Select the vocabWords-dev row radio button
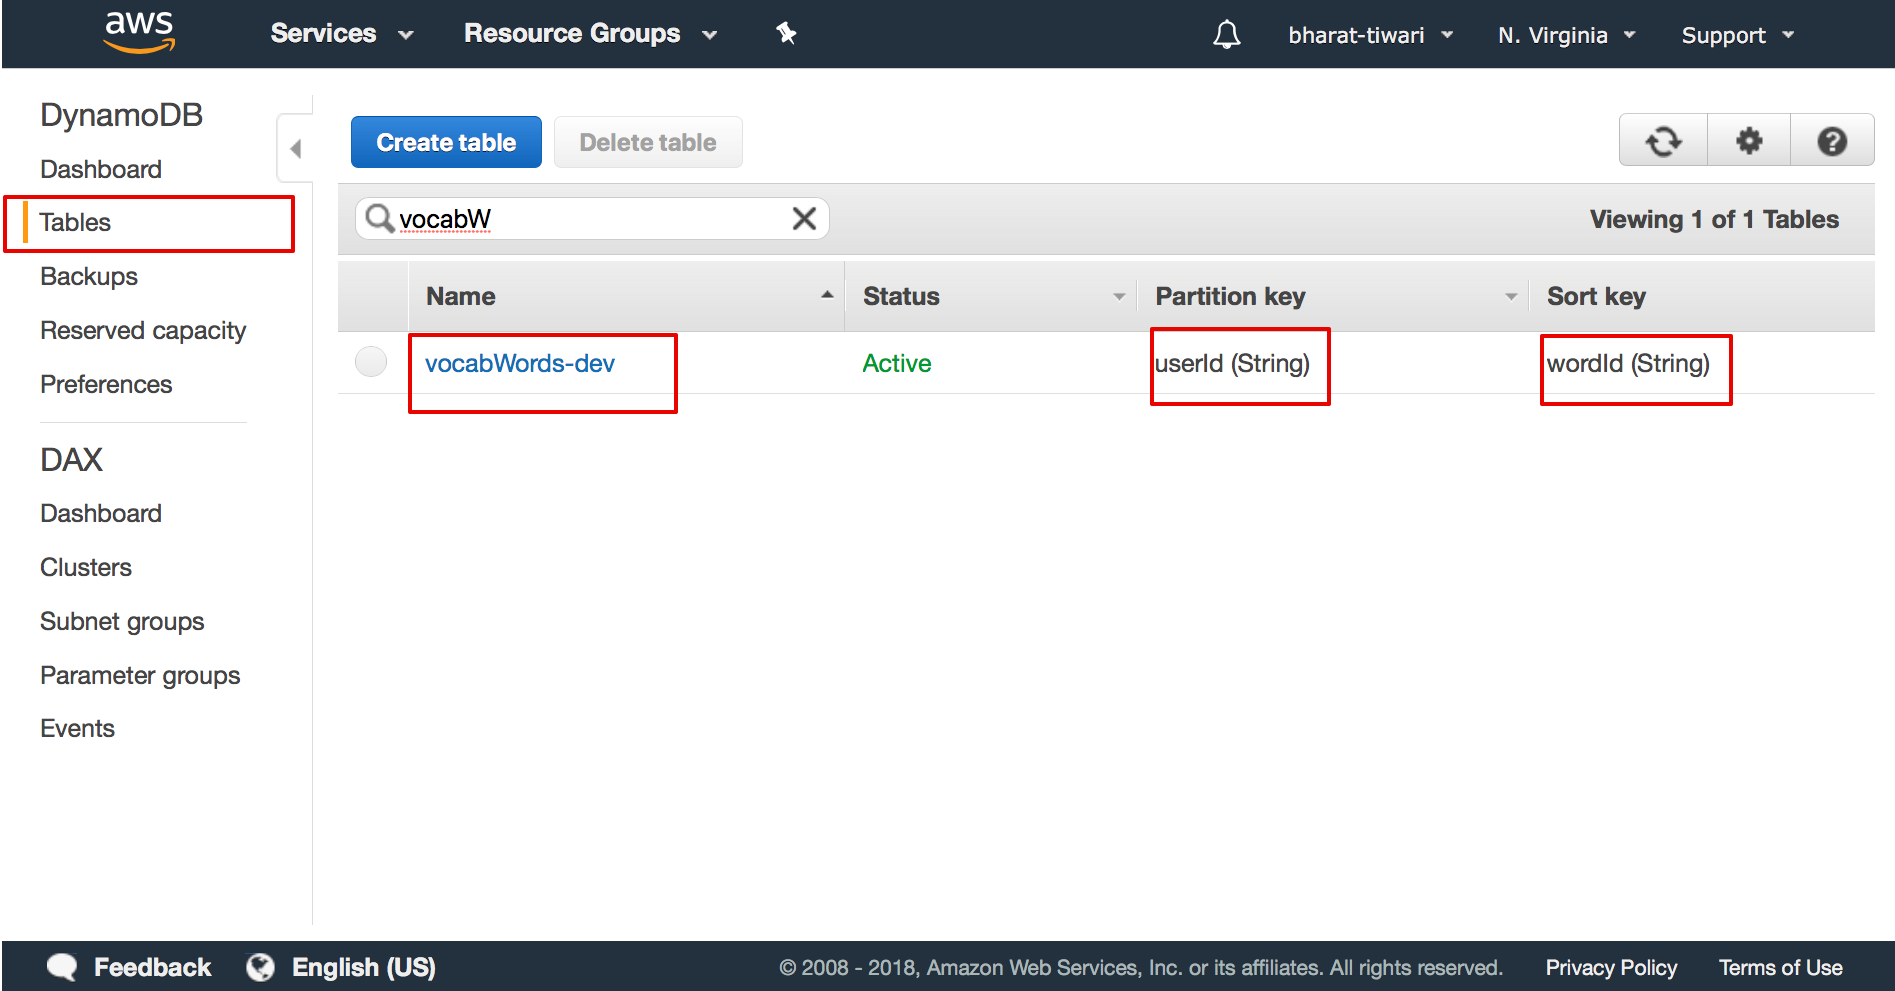 pos(370,362)
